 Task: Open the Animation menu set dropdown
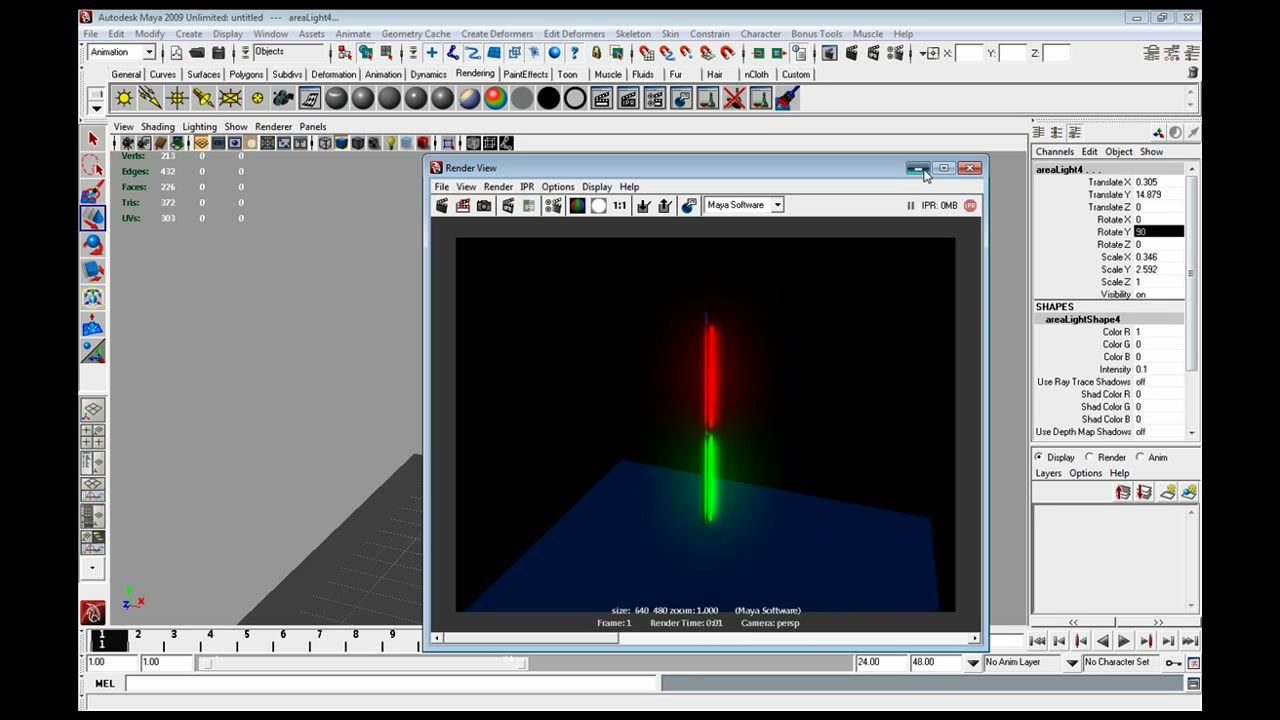149,52
